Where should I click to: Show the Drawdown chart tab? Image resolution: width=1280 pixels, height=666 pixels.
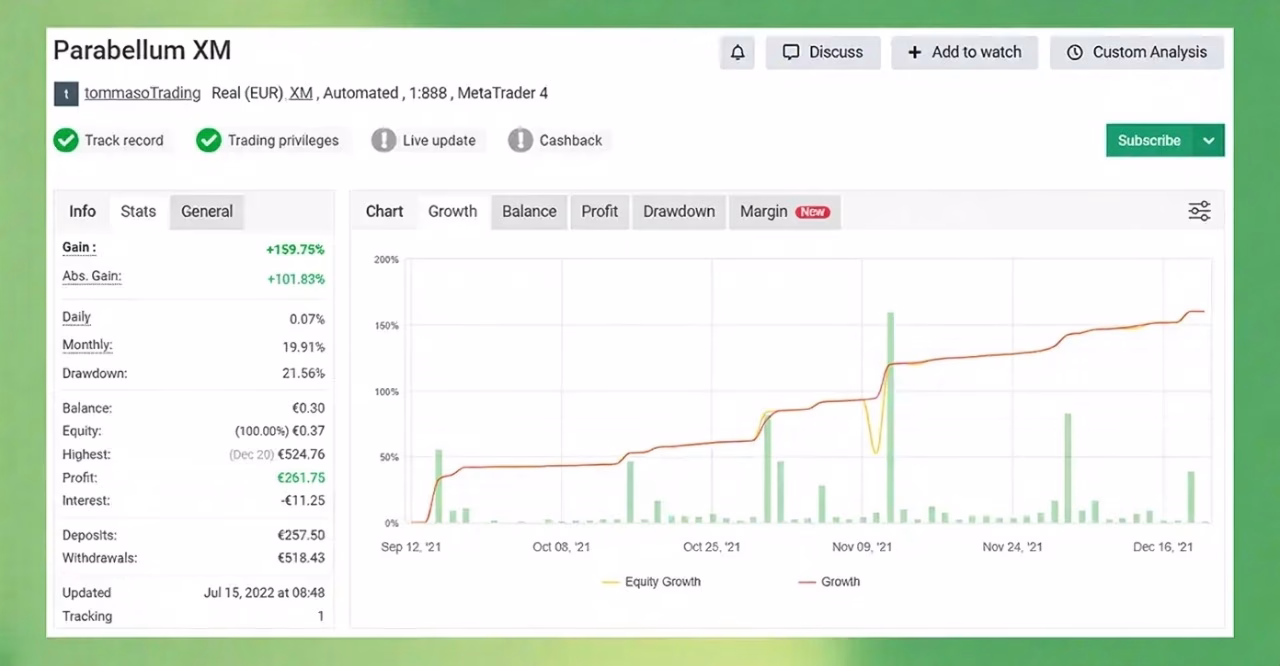point(679,211)
